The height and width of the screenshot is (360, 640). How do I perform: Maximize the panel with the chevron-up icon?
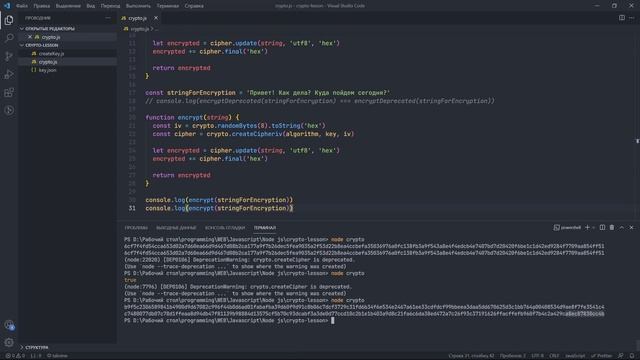click(622, 227)
